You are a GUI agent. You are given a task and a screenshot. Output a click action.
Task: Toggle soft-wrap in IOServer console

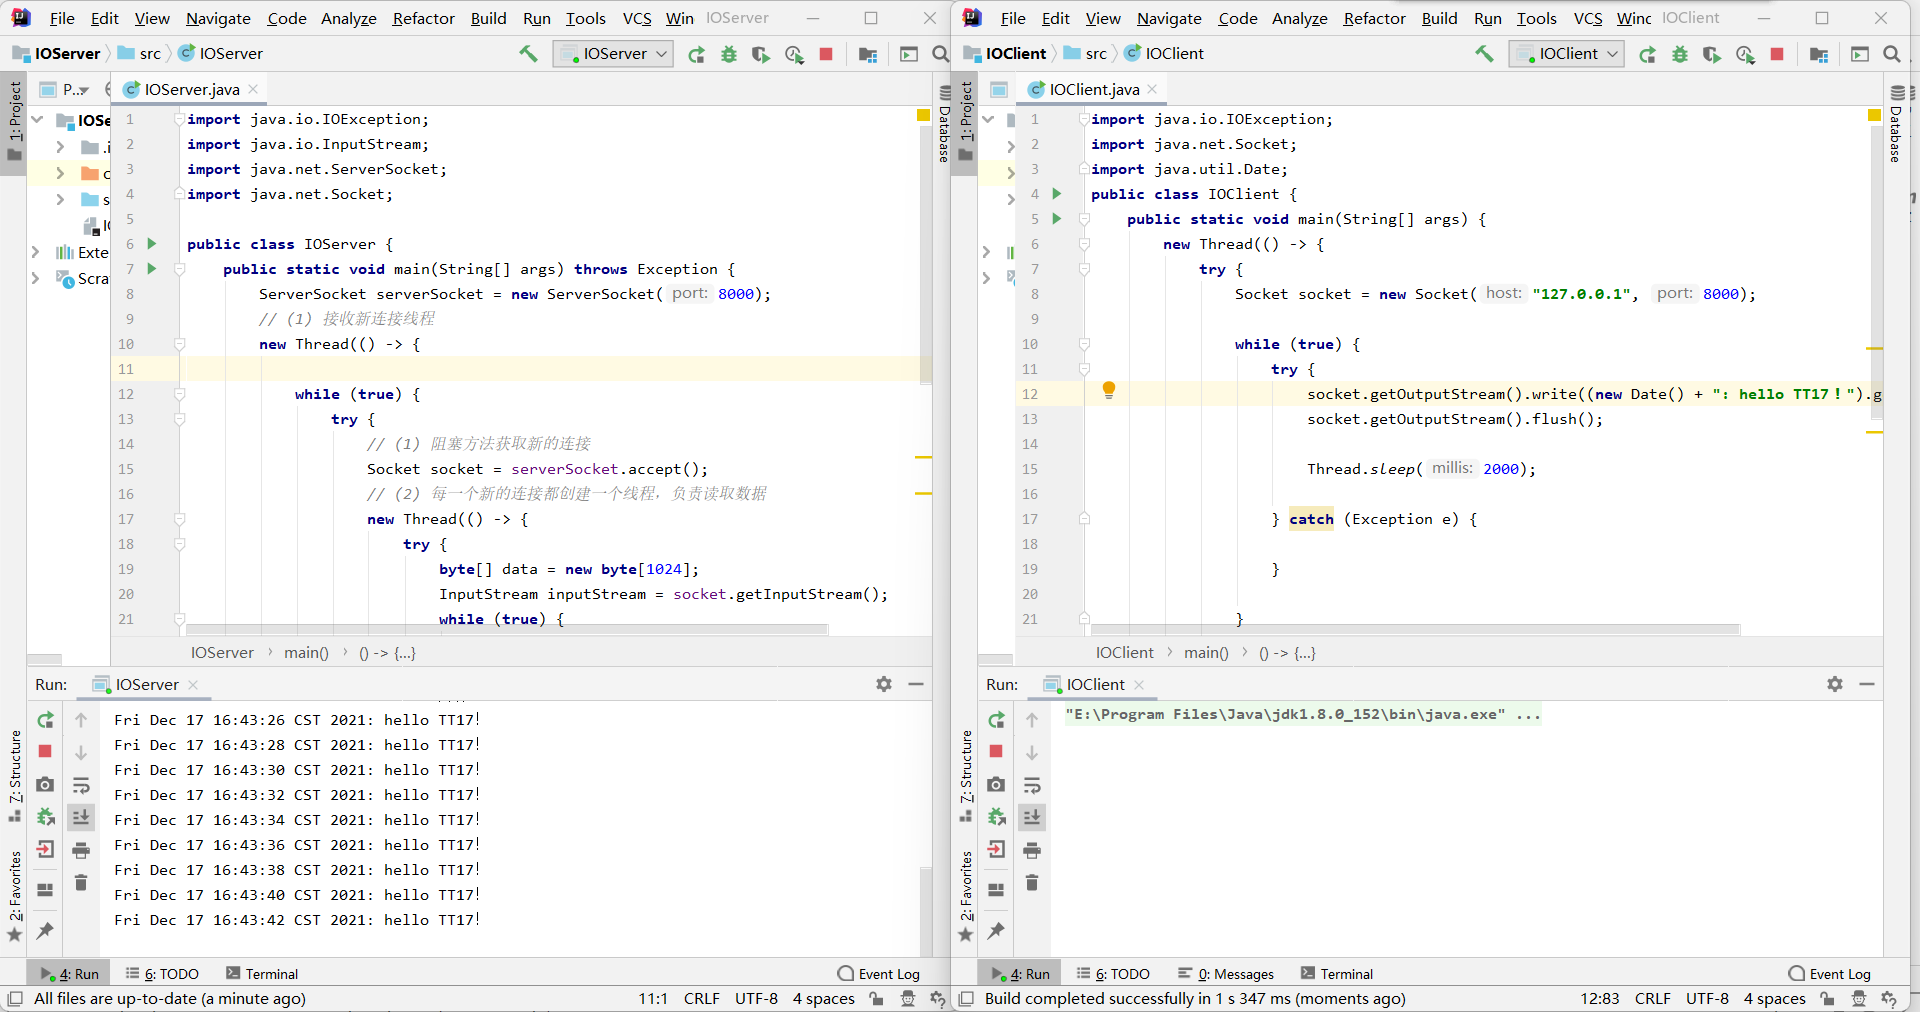[x=81, y=785]
